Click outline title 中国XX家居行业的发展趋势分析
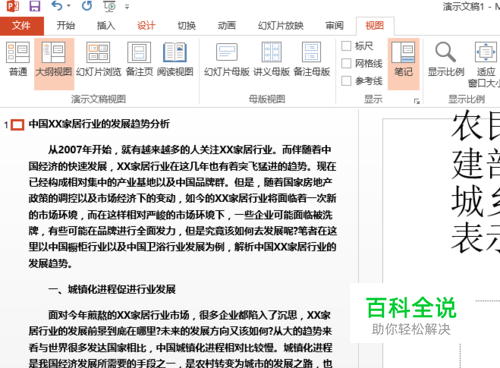Image resolution: width=500 pixels, height=368 pixels. point(99,124)
